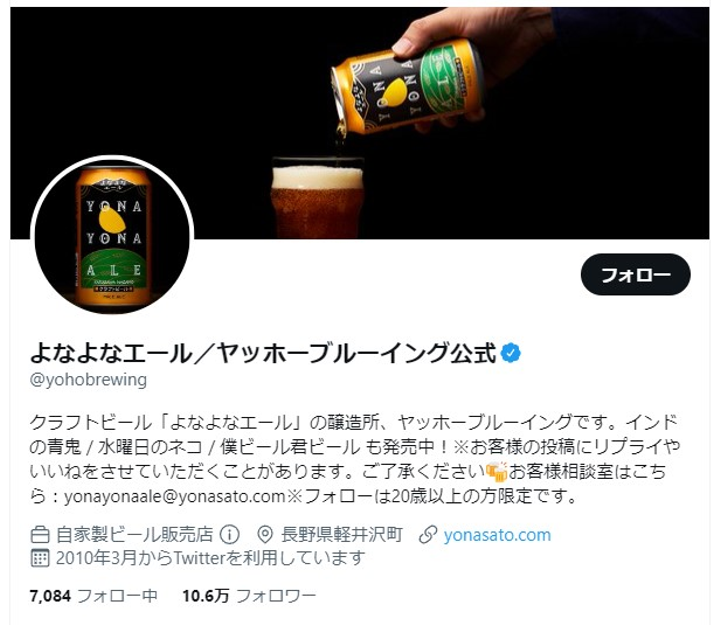Click the 自家製ビール販売店 category label
Screen dimensions: 720x625
coord(135,535)
